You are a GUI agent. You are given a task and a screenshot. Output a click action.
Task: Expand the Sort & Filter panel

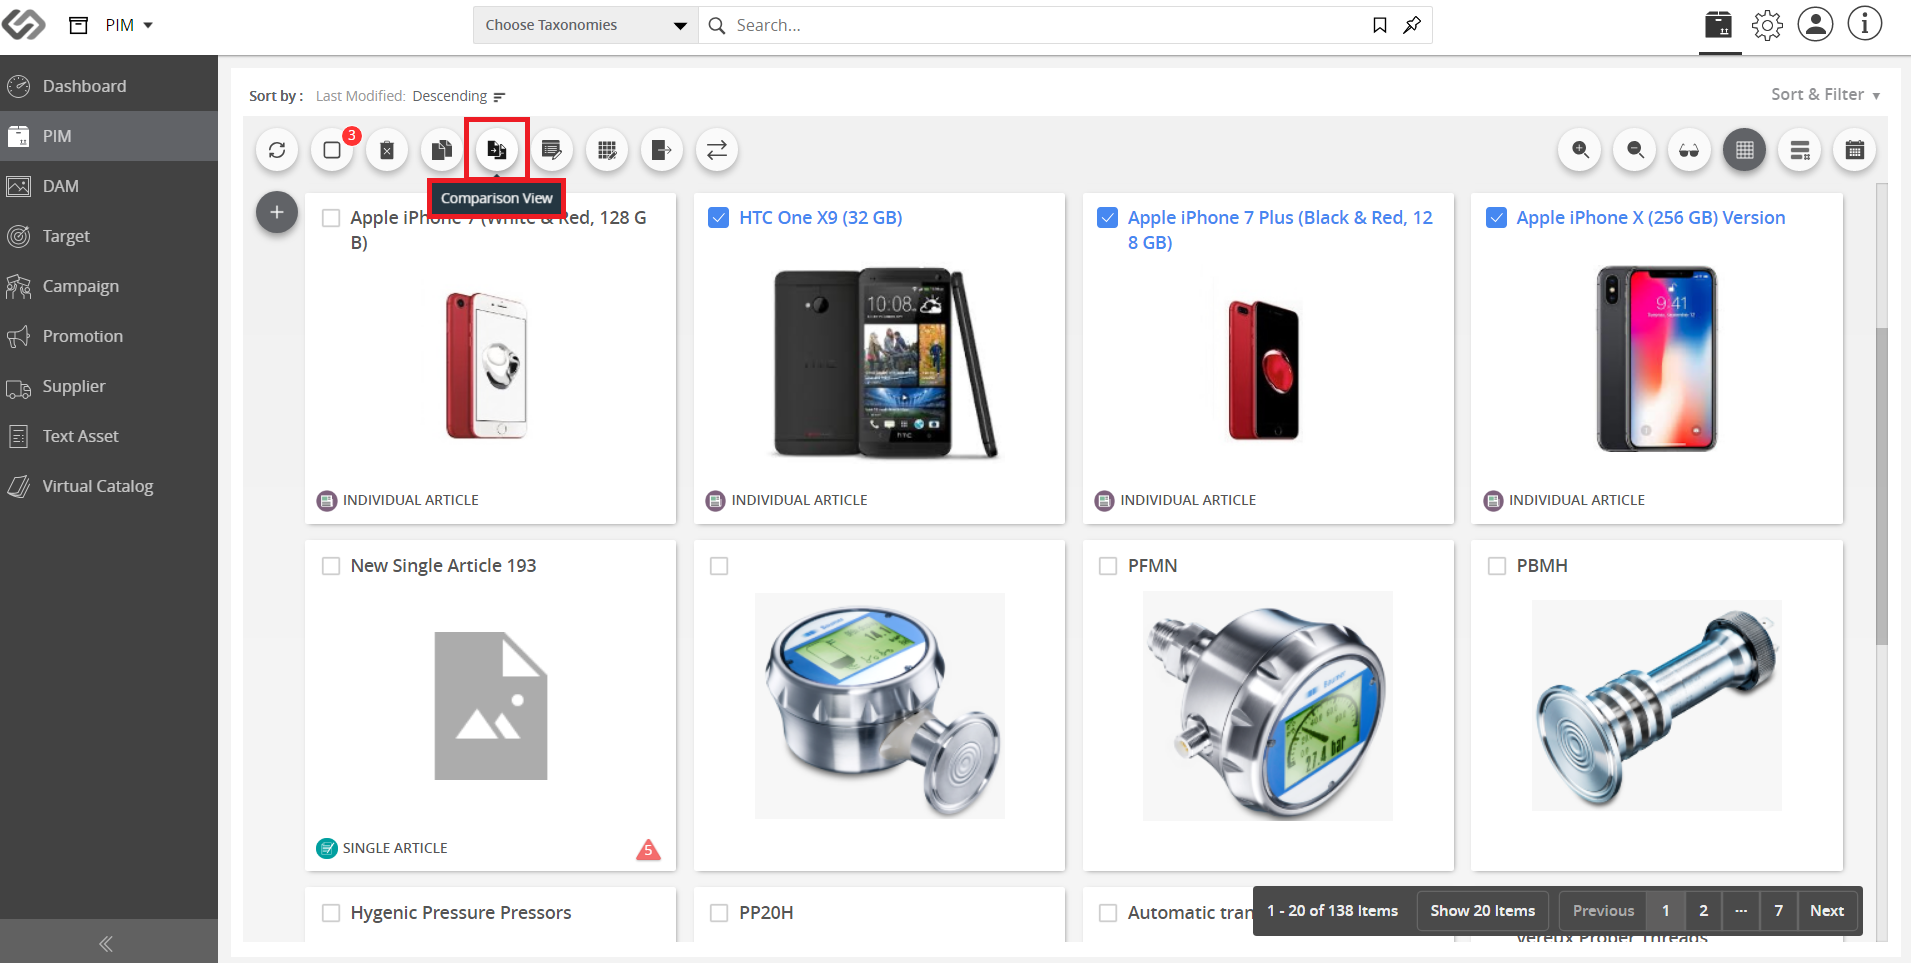coord(1825,94)
